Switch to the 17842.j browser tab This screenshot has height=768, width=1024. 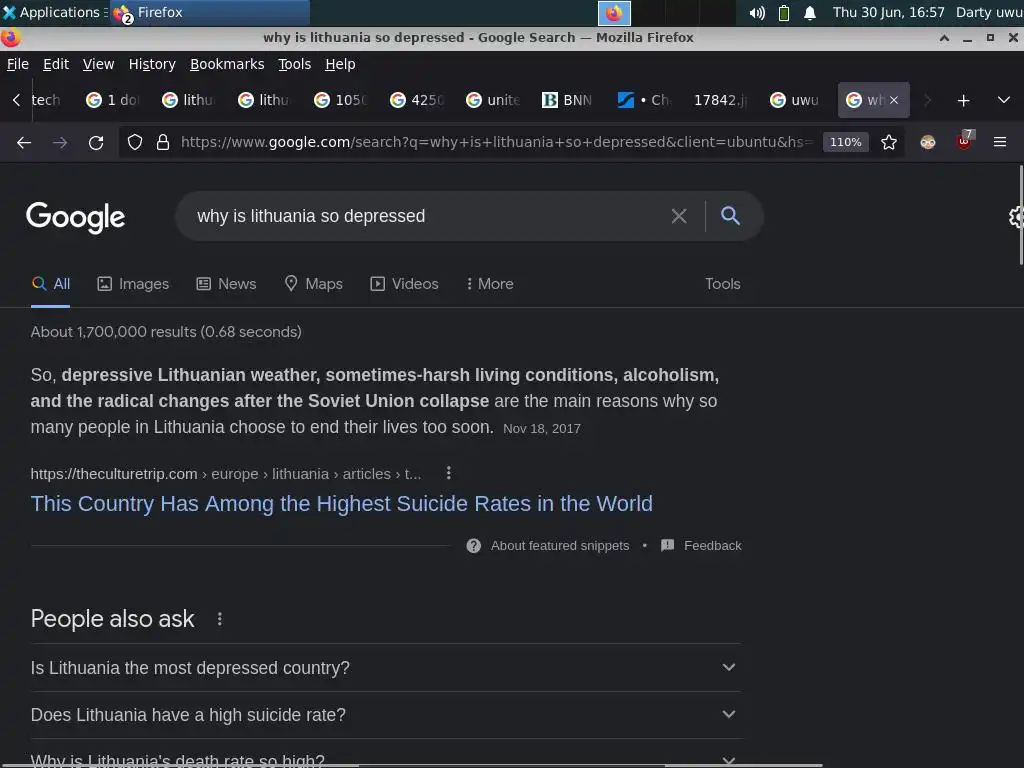(x=719, y=100)
